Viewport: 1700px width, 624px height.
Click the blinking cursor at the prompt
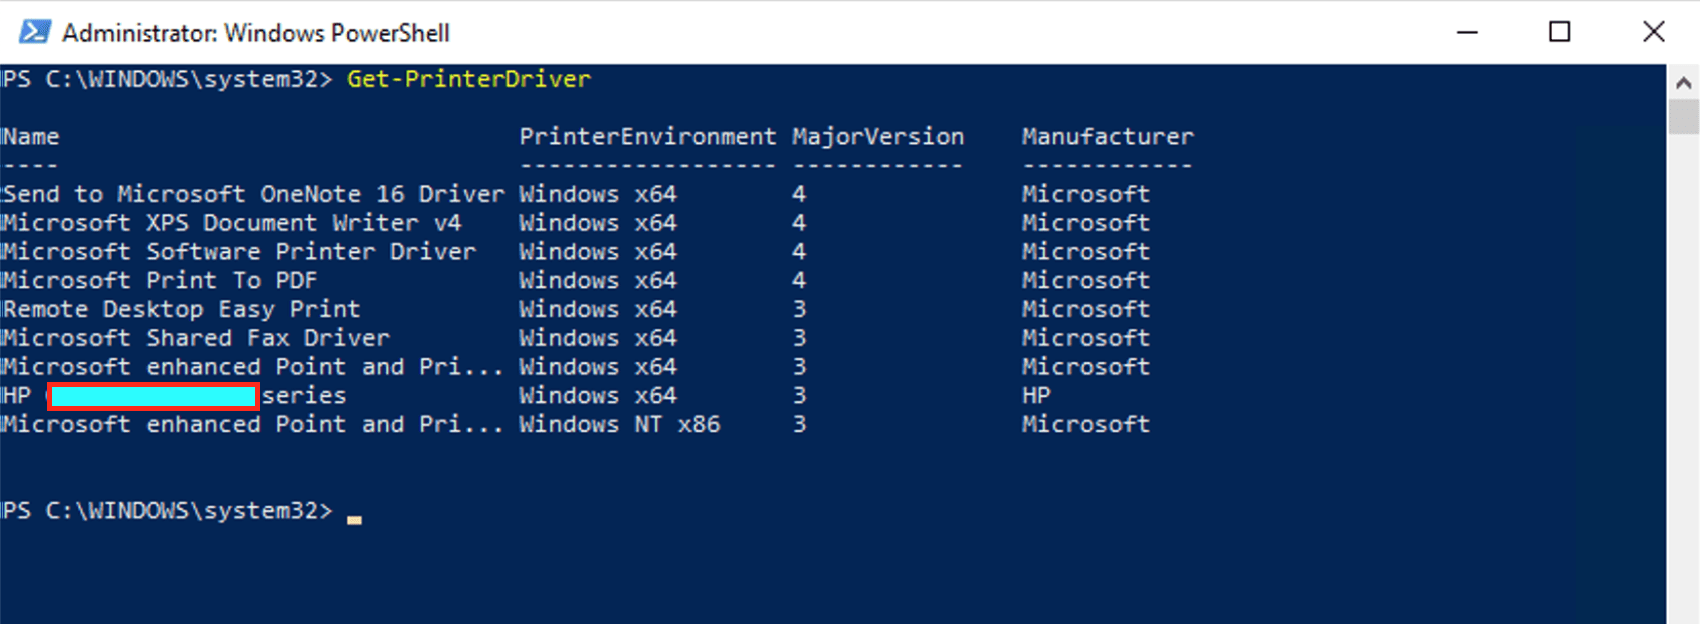click(x=354, y=518)
